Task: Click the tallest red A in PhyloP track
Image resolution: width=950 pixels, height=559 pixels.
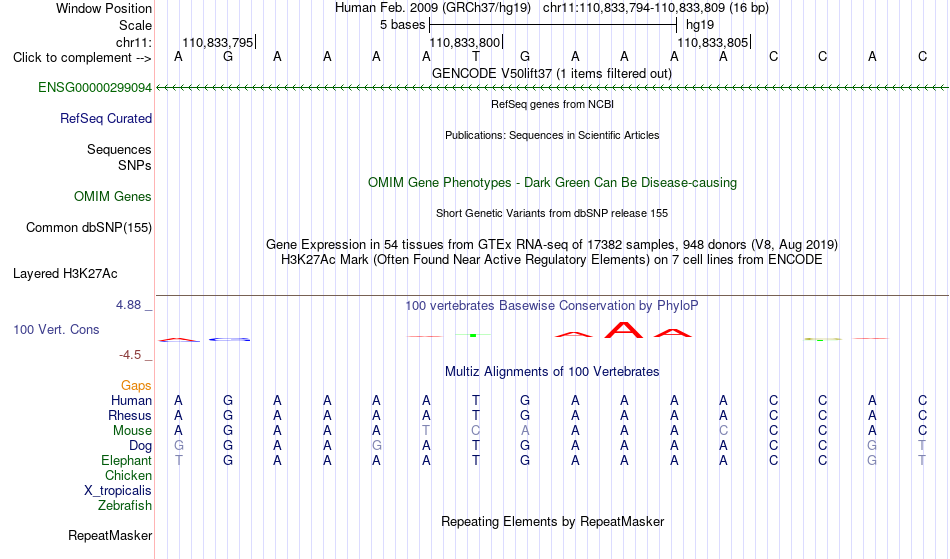Action: (x=624, y=330)
